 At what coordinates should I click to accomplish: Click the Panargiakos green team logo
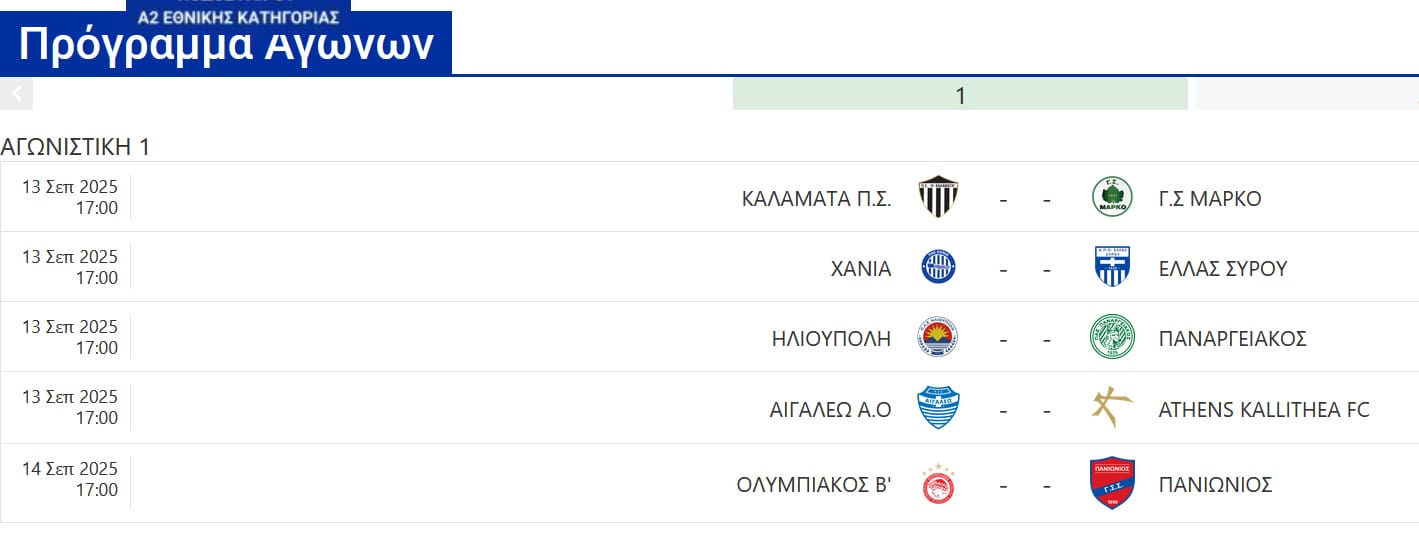[x=1112, y=337]
